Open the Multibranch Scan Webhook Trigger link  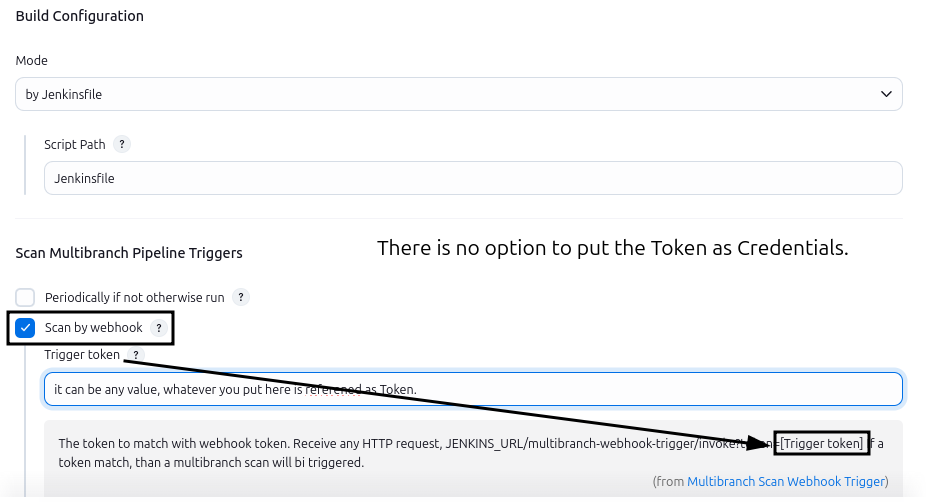pyautogui.click(x=786, y=481)
